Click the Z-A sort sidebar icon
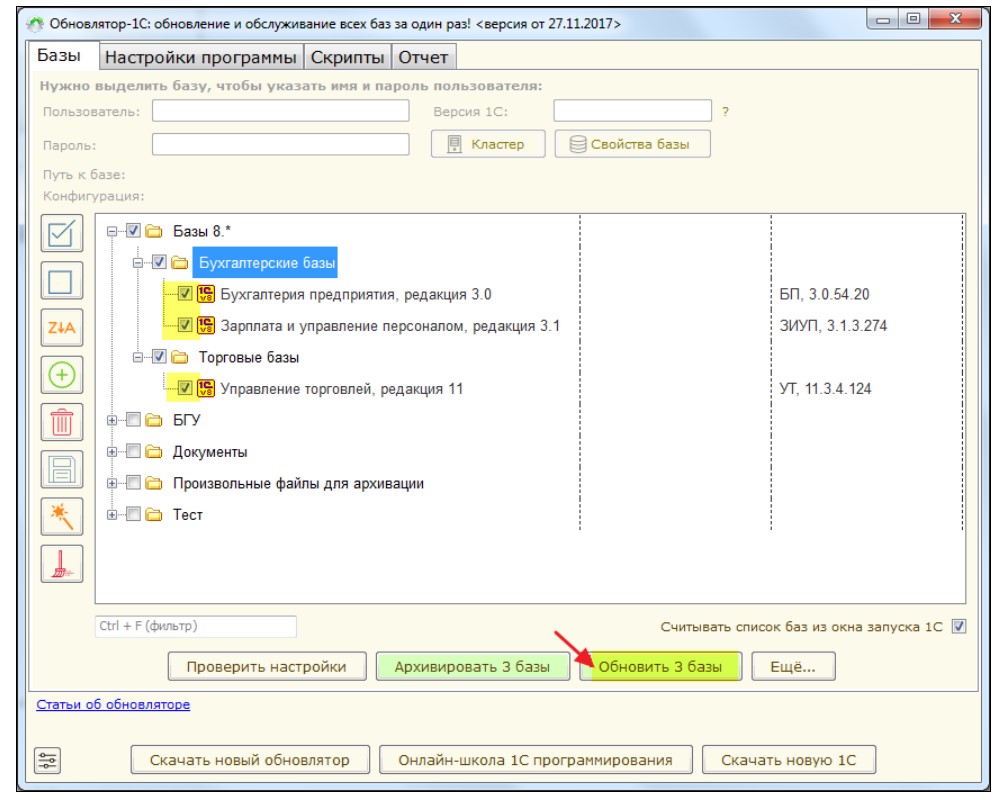 pyautogui.click(x=62, y=328)
